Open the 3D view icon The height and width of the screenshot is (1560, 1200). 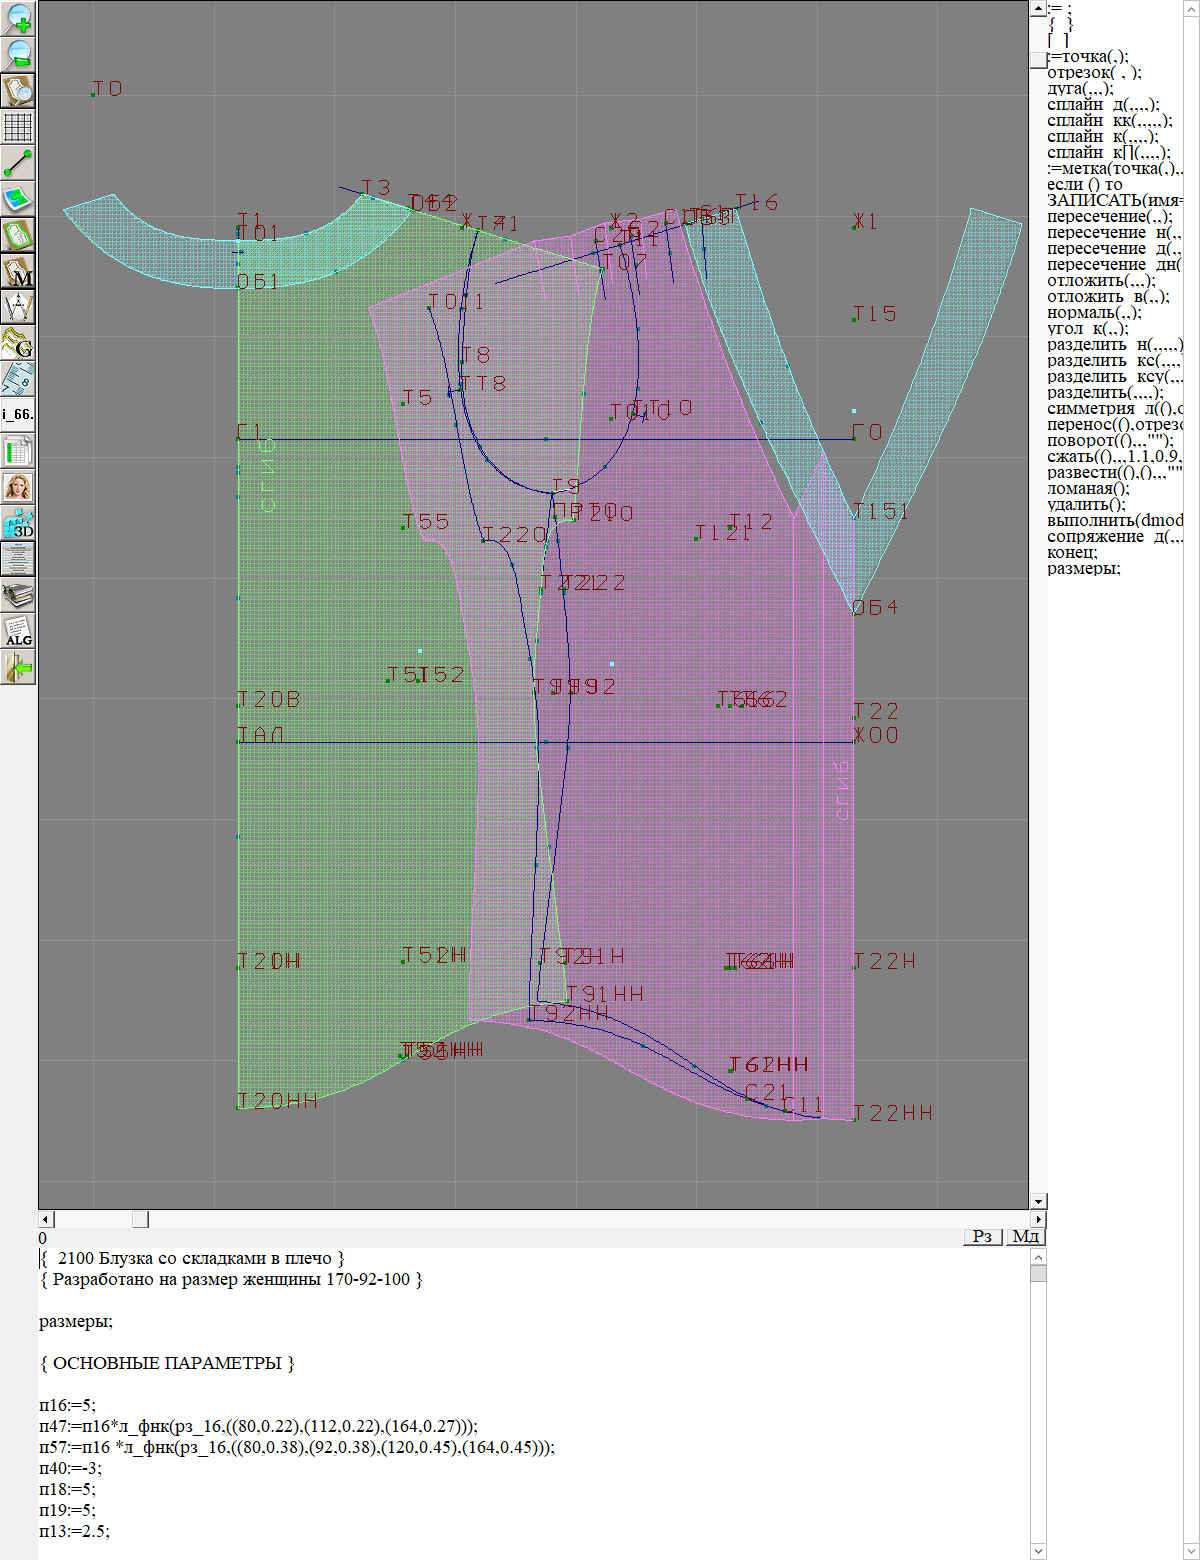pos(19,523)
